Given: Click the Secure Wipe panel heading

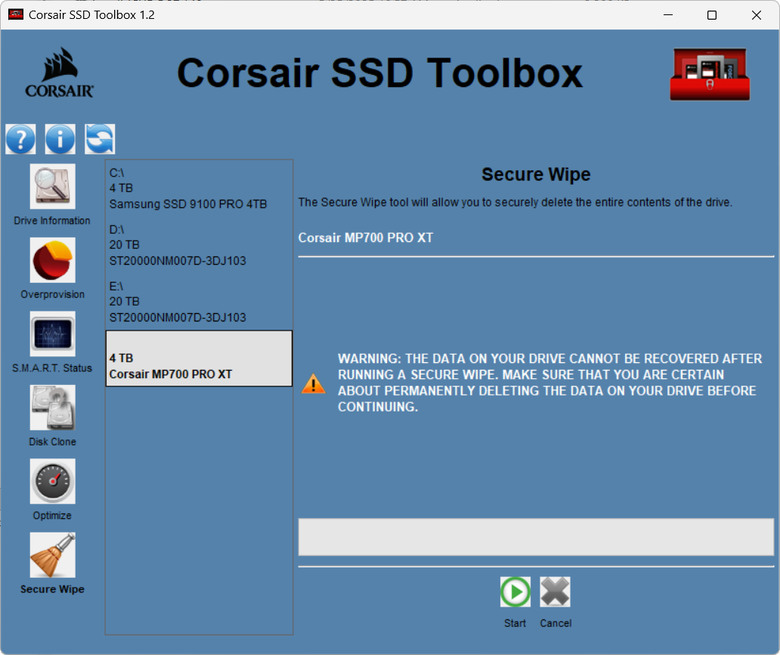Looking at the screenshot, I should click(536, 174).
